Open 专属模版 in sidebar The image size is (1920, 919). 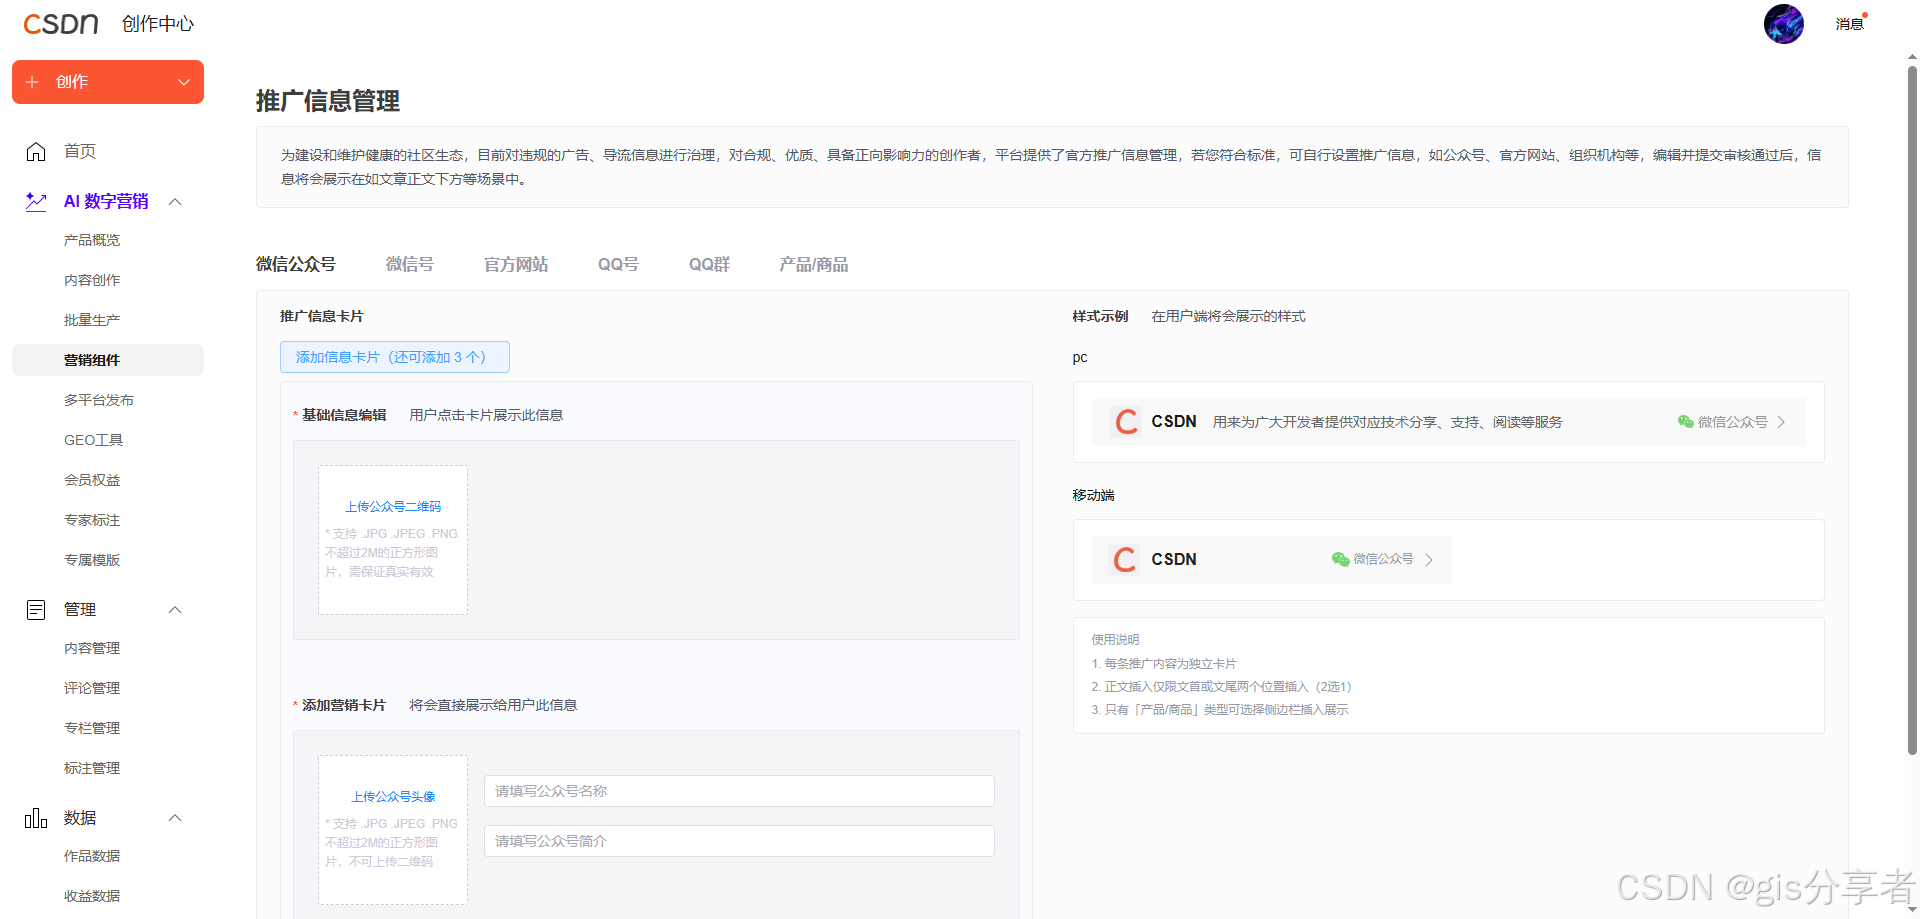point(92,560)
